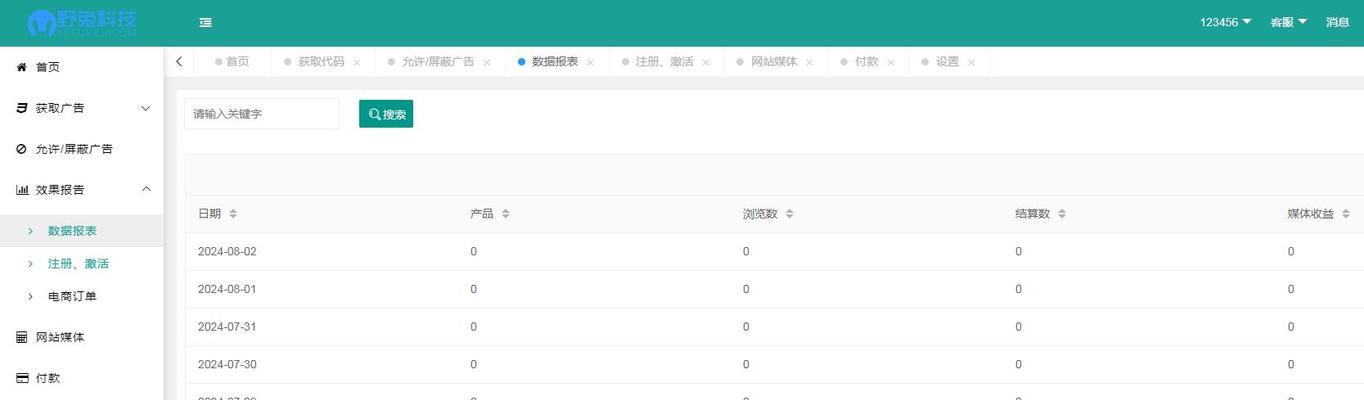Screen dimensions: 1364x400
Task: Switch to the 允许/屏蔽广告 tab
Action: tap(438, 62)
